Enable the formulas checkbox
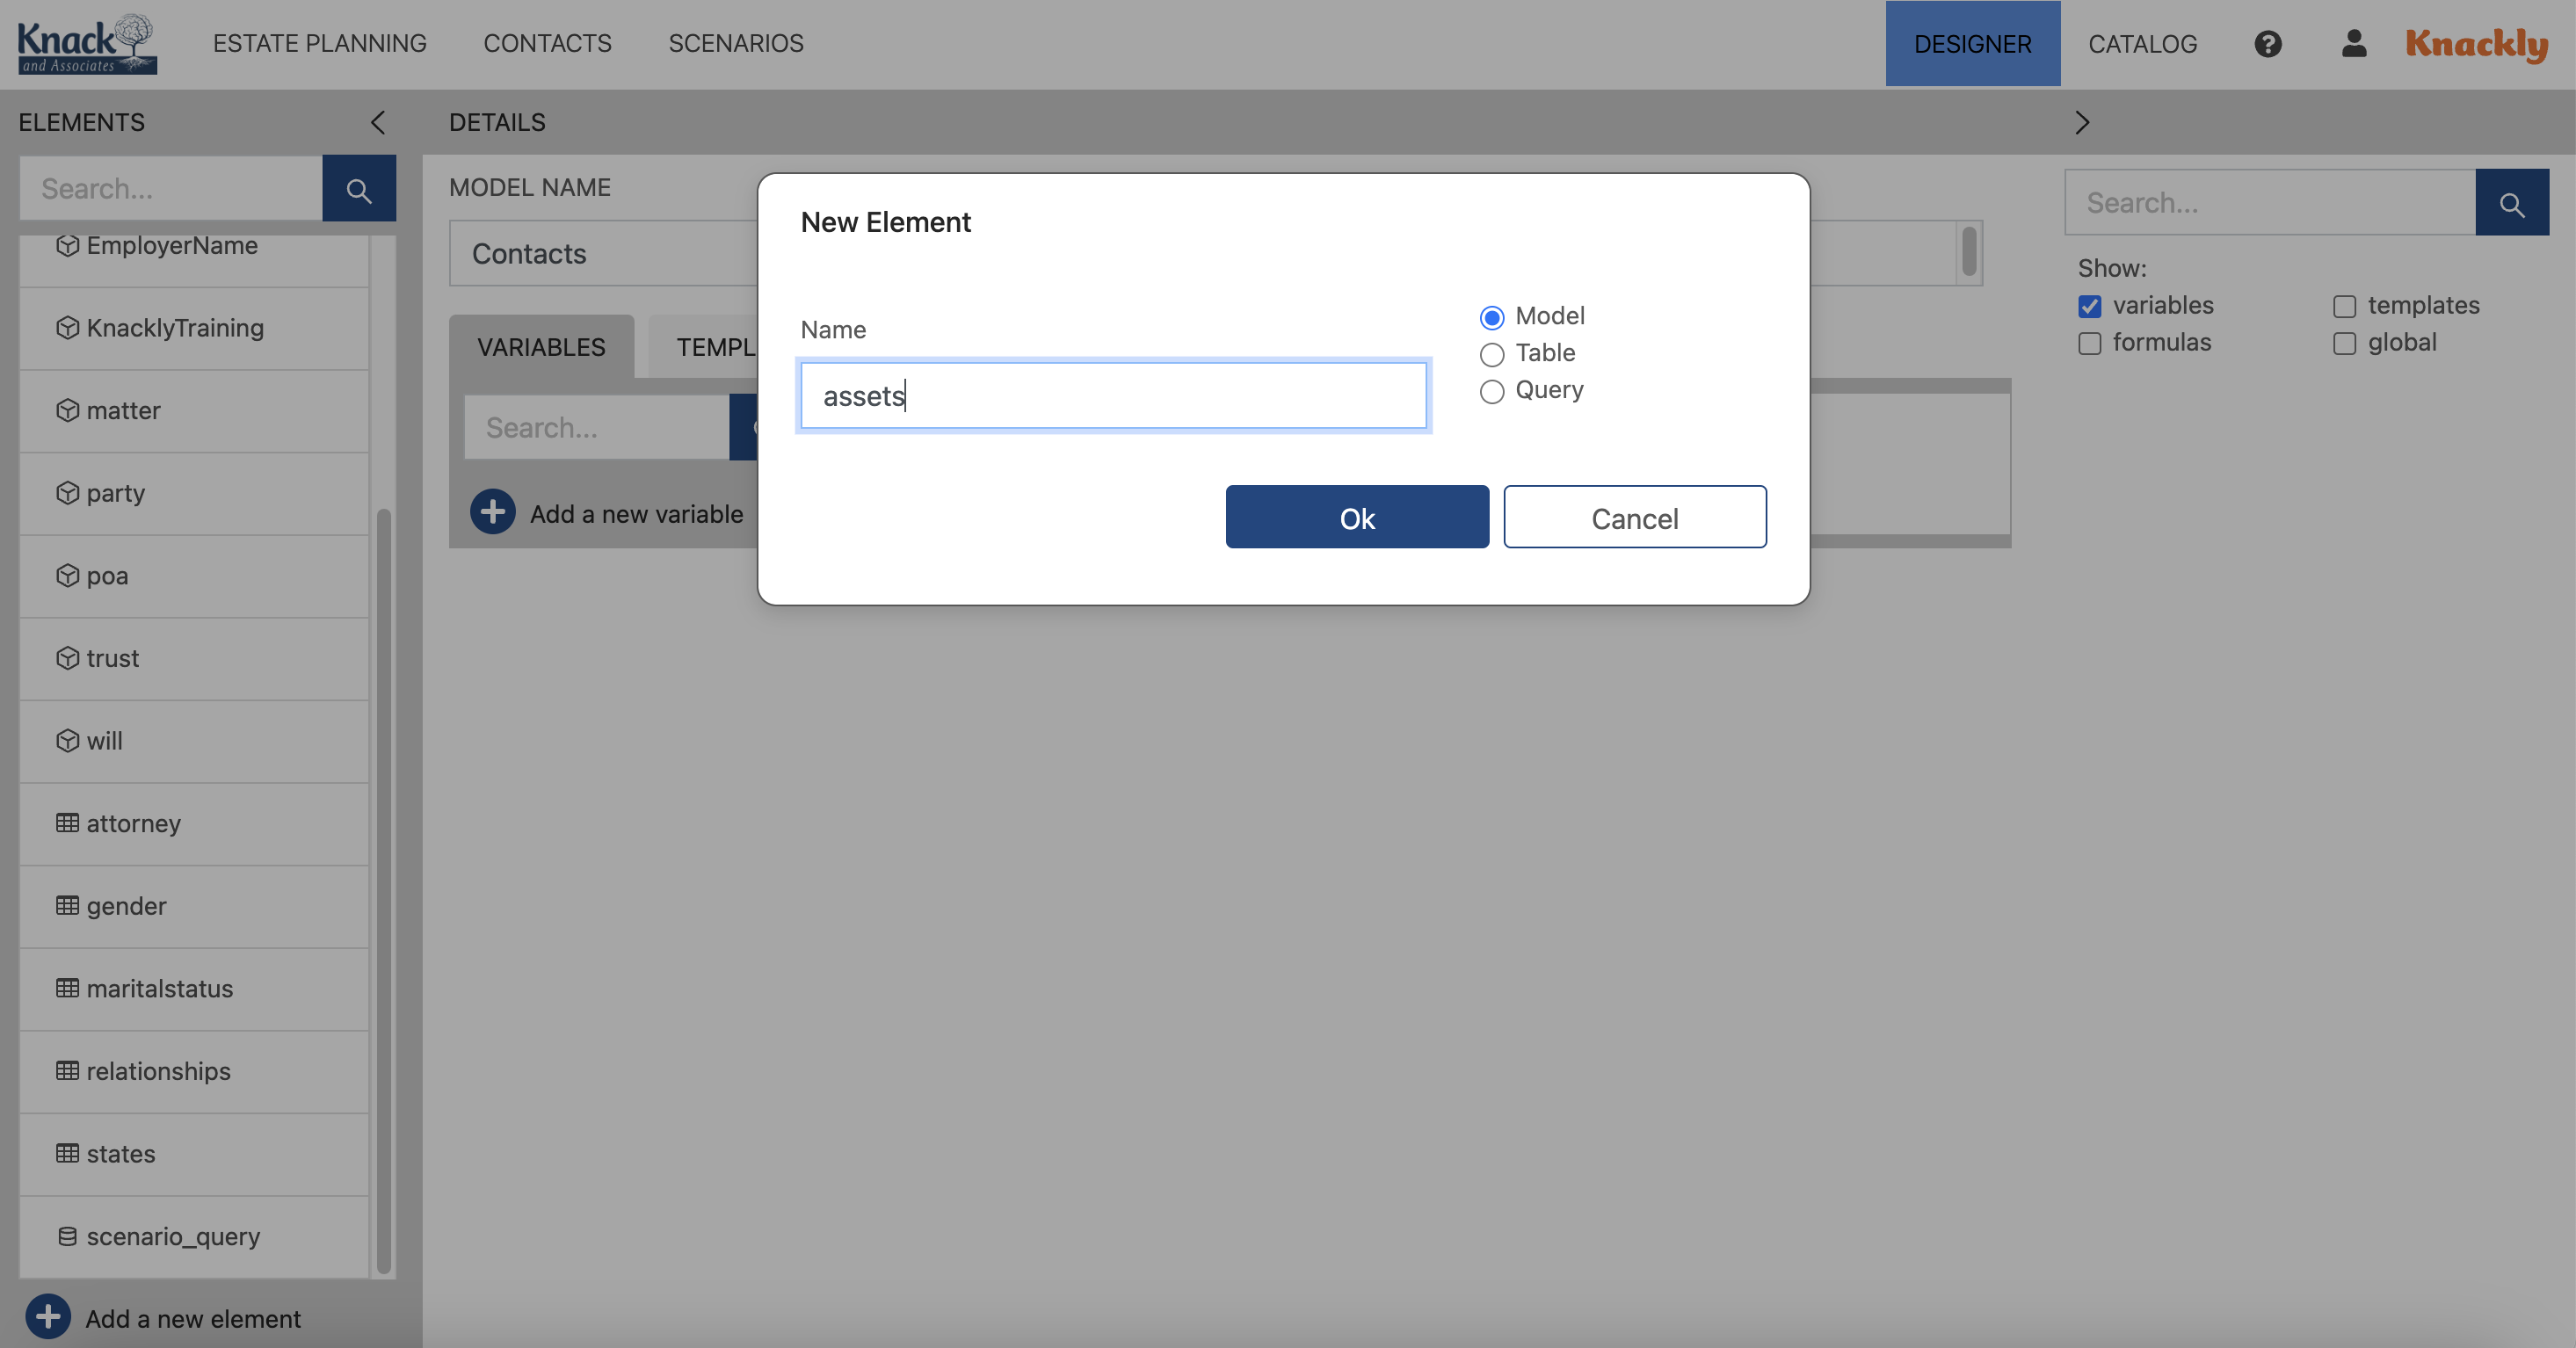Image resolution: width=2576 pixels, height=1348 pixels. pyautogui.click(x=2089, y=343)
